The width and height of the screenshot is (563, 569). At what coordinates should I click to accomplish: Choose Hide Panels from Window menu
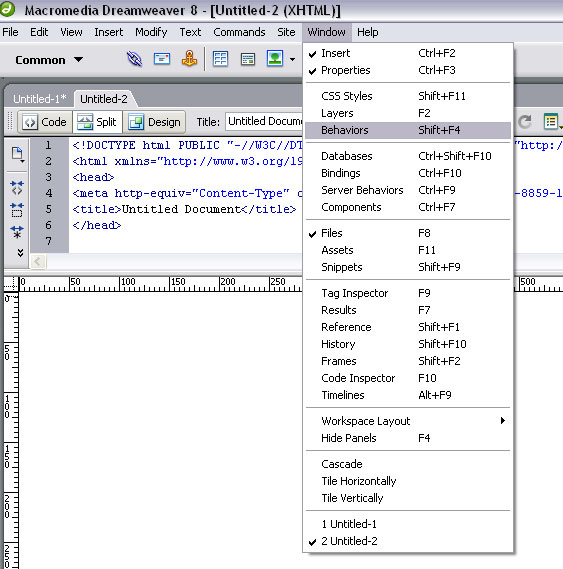(408, 438)
